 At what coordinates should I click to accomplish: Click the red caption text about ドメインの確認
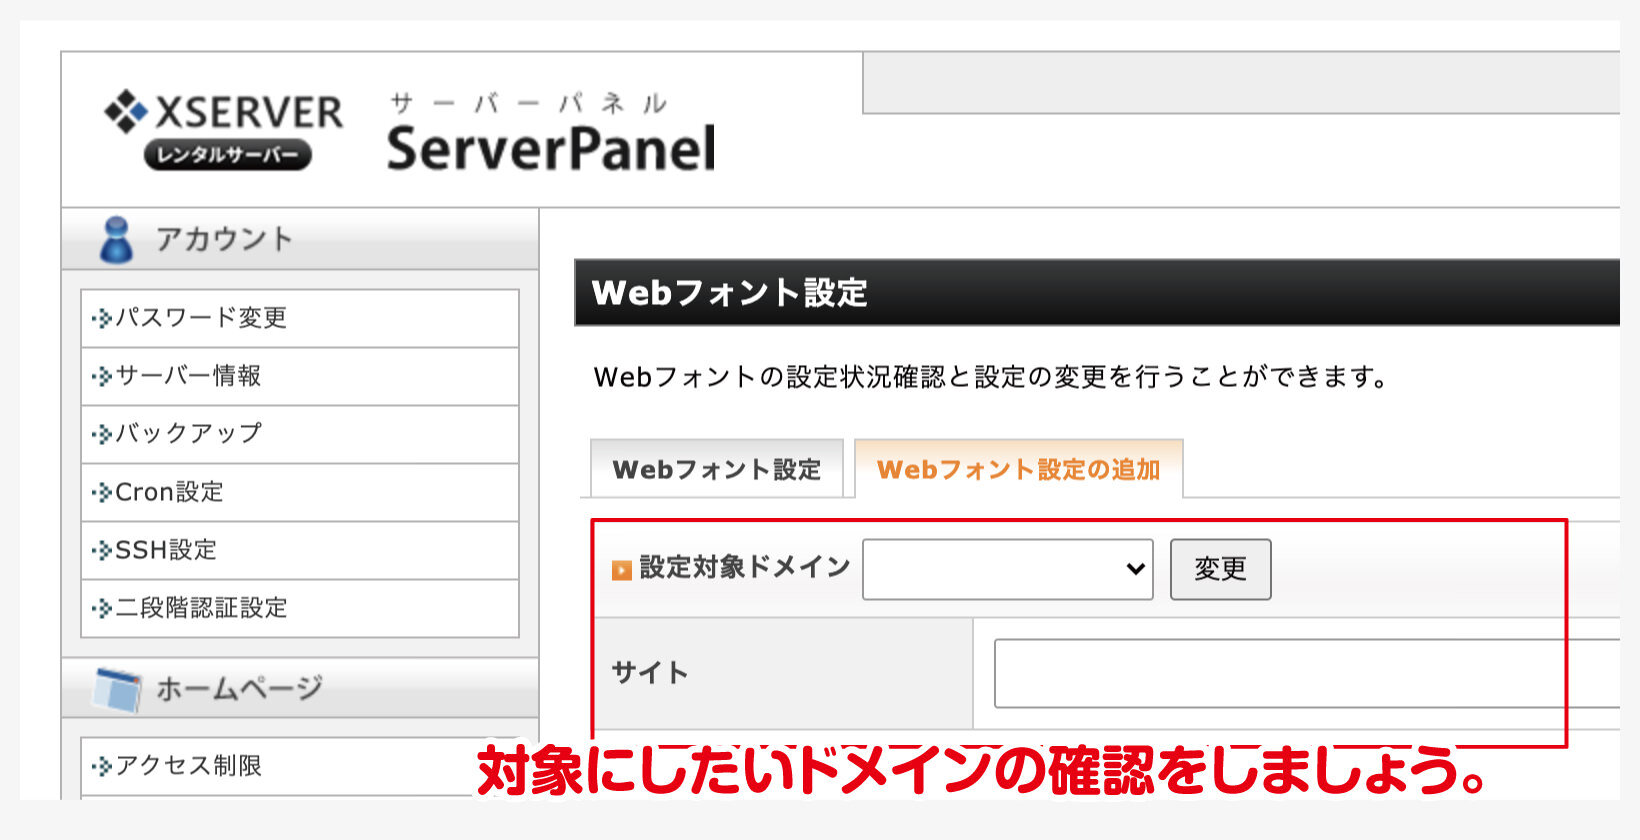click(x=980, y=770)
